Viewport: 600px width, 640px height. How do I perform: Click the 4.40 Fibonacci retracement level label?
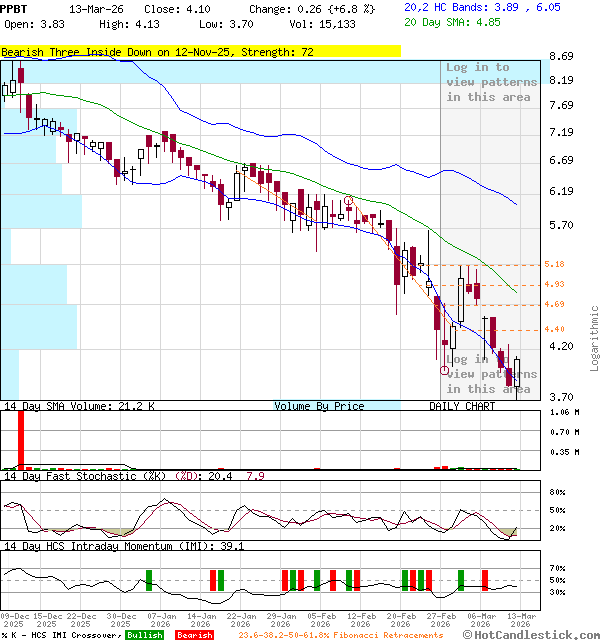[x=555, y=329]
